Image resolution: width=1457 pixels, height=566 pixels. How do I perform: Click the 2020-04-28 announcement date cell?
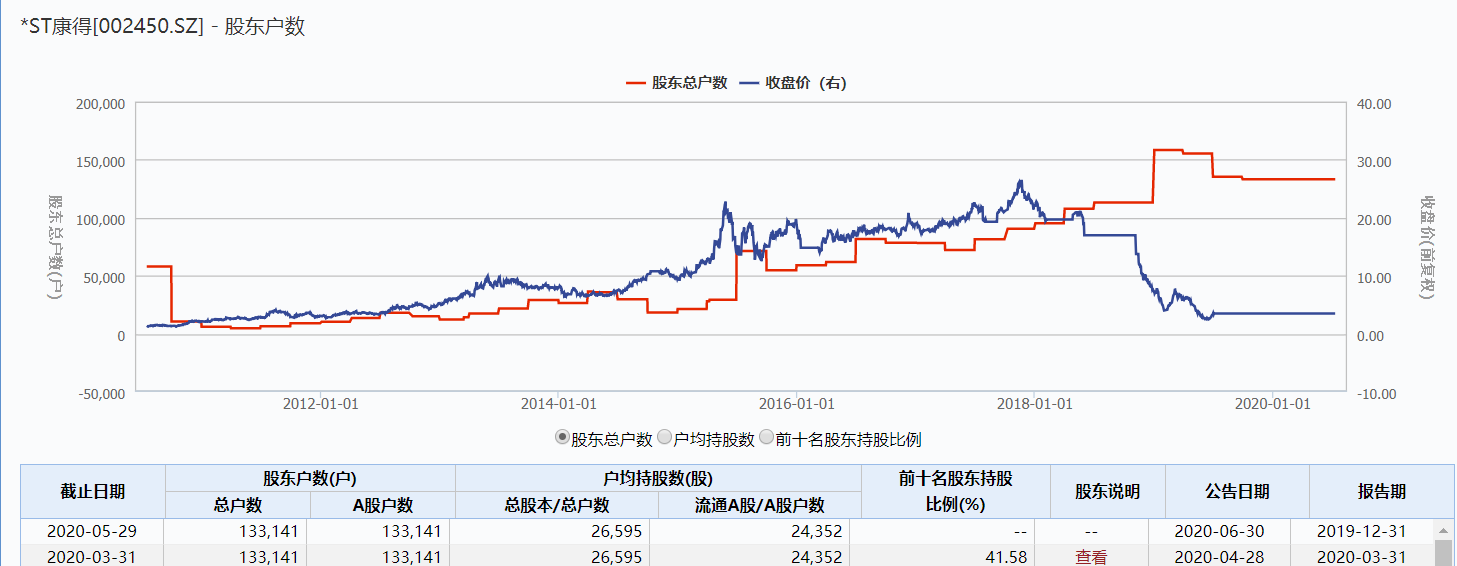(1221, 557)
